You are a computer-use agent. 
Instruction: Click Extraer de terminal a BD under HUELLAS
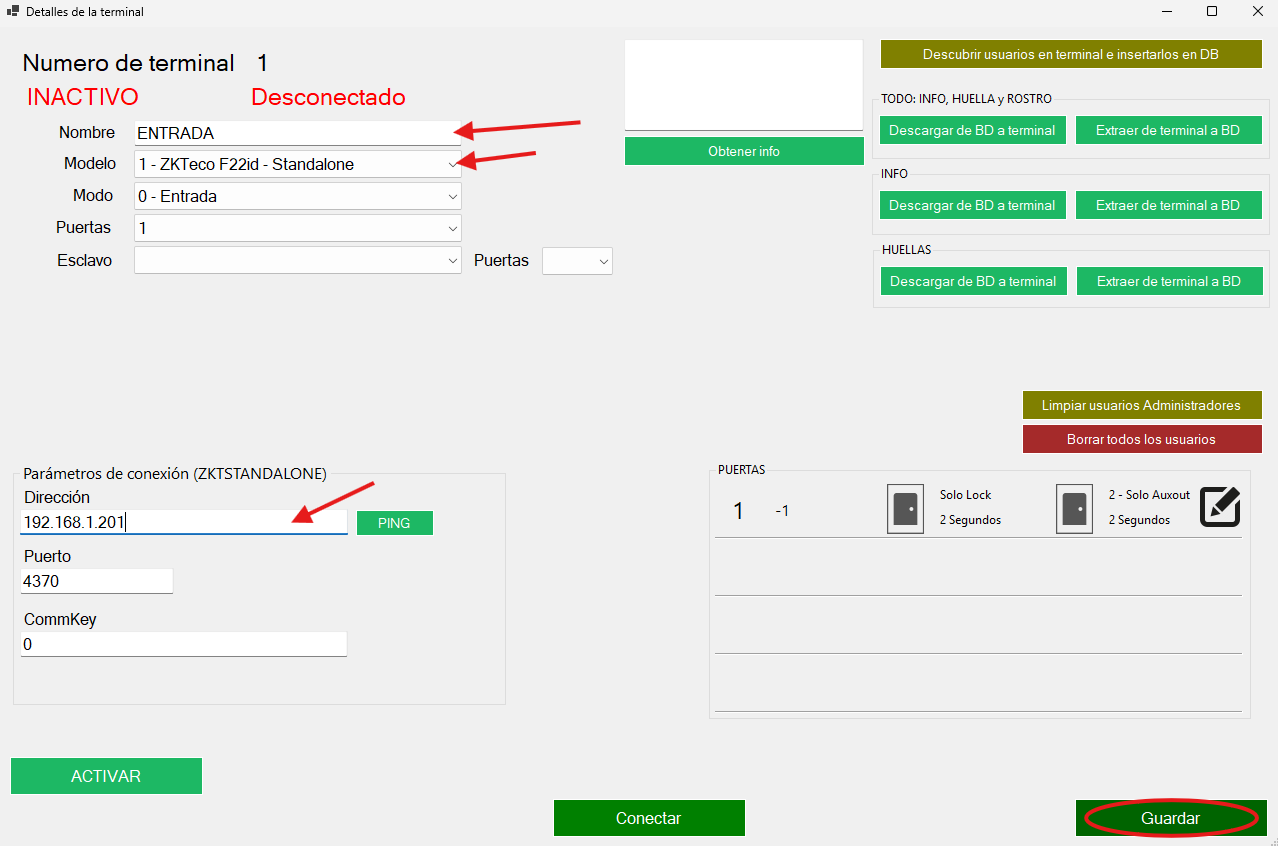1168,281
